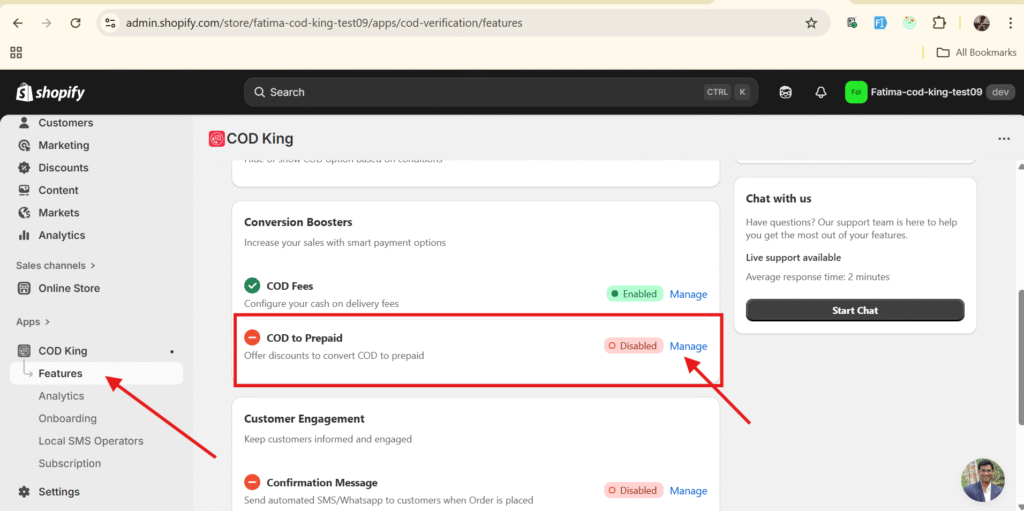Click the Shopify logo in header
Image resolution: width=1024 pixels, height=511 pixels.
click(x=51, y=92)
